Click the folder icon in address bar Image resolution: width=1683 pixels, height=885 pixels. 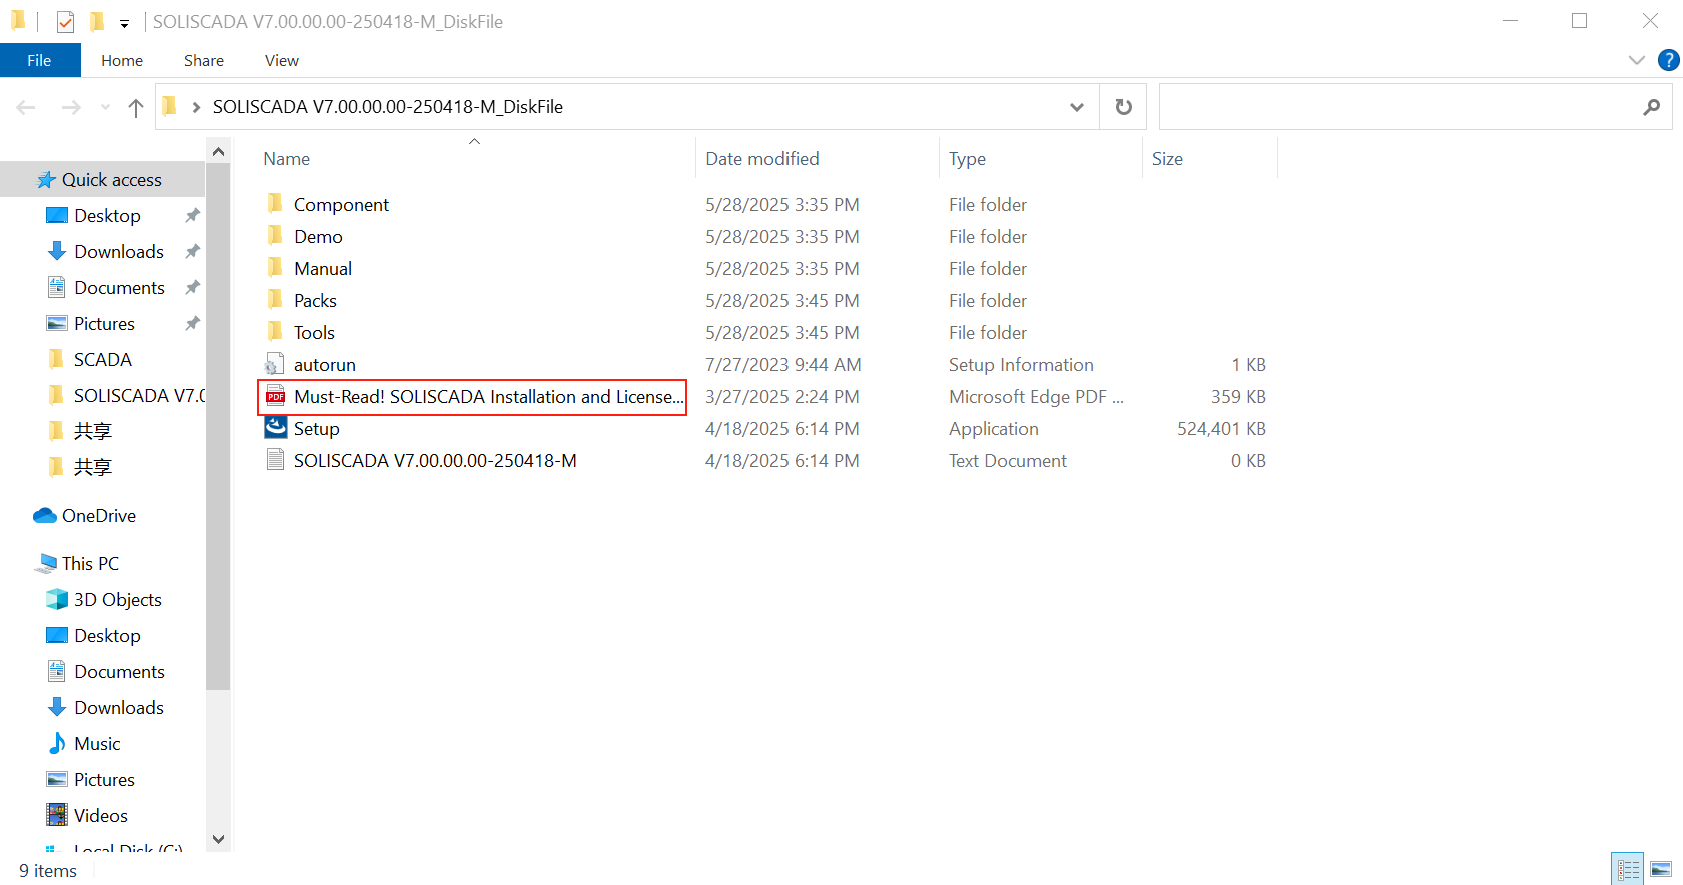tap(169, 106)
